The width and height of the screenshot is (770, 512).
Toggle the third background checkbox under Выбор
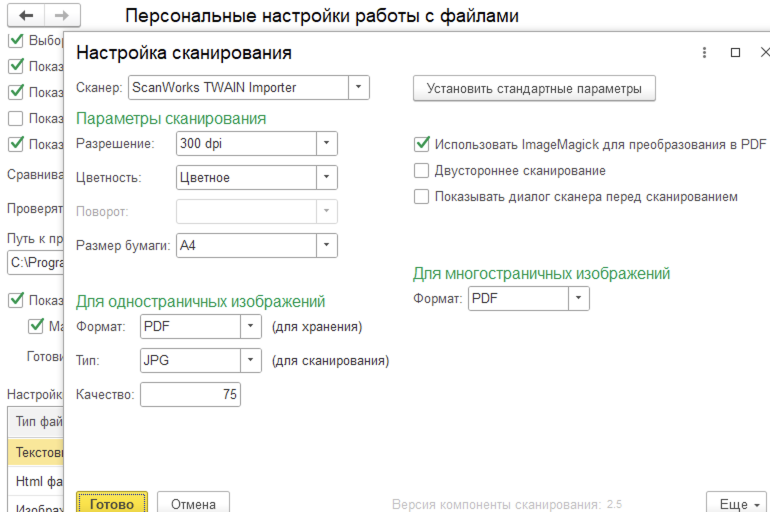pos(16,92)
